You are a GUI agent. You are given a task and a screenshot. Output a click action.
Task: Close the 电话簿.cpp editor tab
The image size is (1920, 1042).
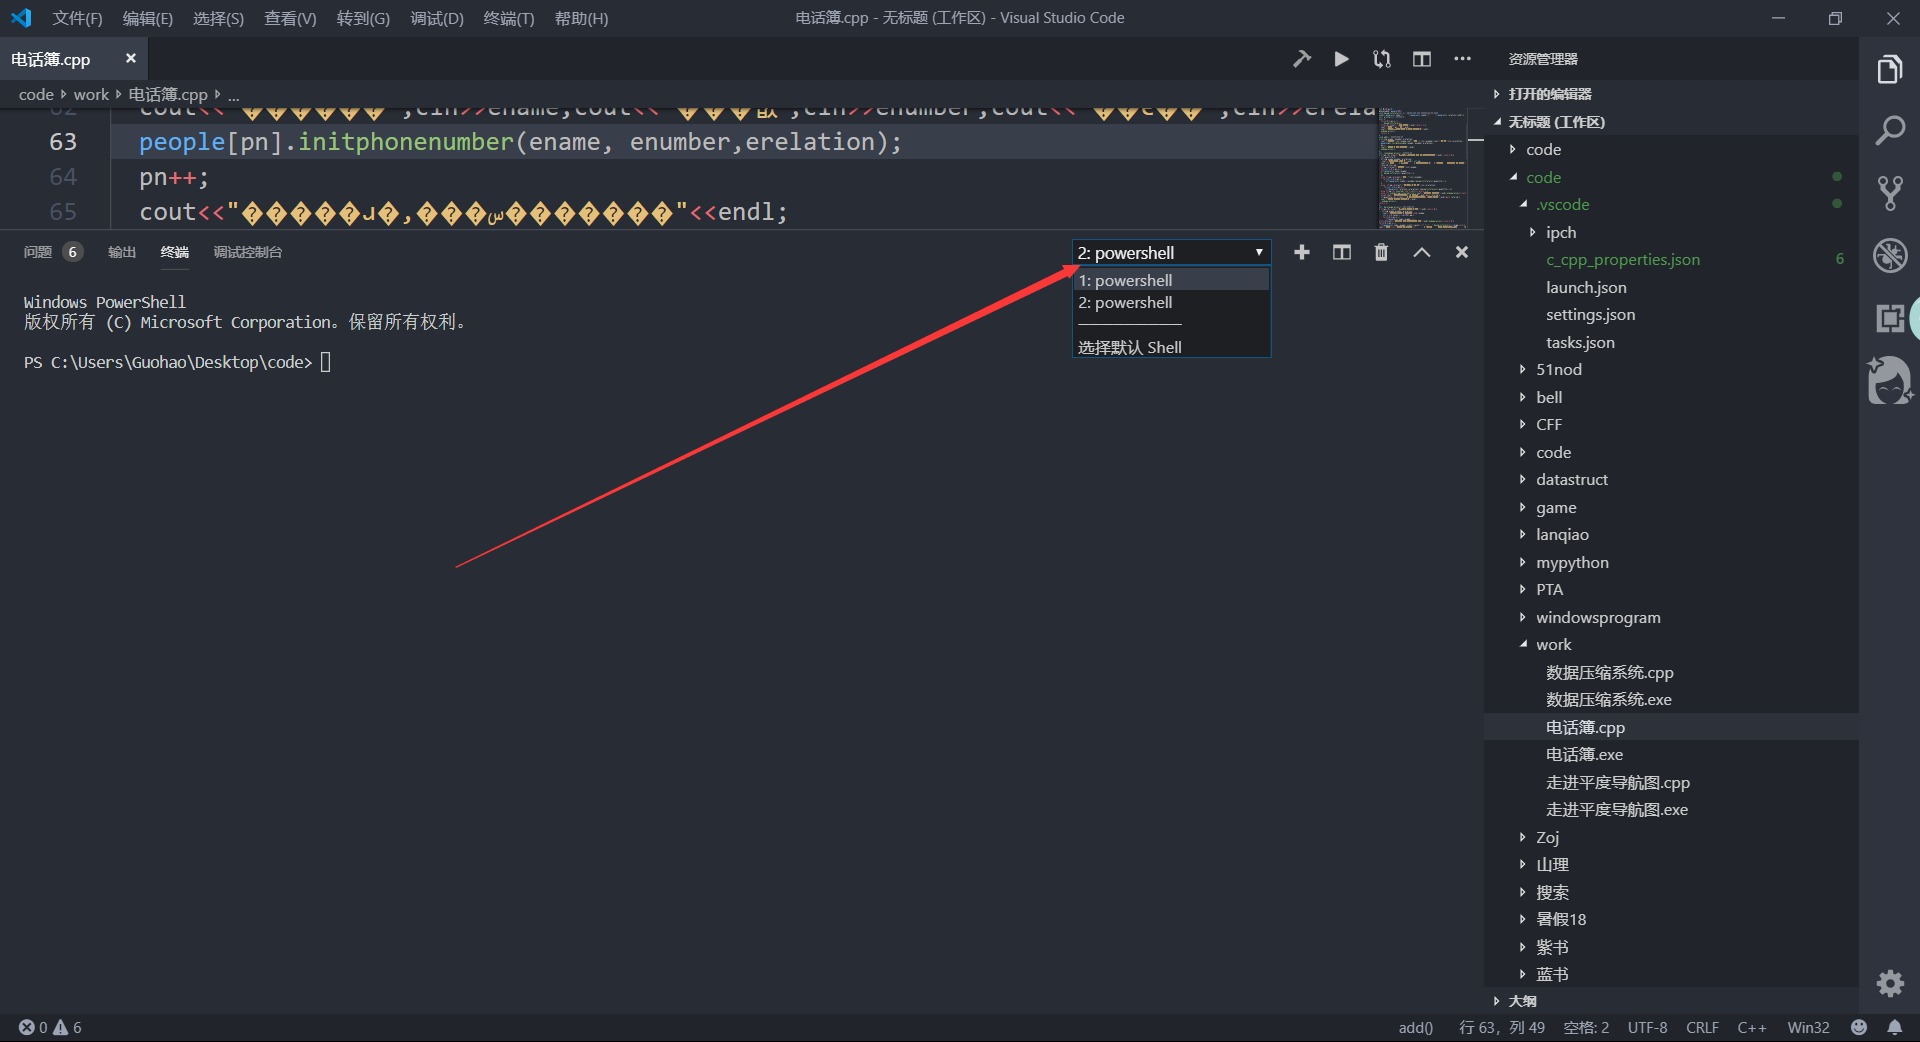tap(130, 59)
